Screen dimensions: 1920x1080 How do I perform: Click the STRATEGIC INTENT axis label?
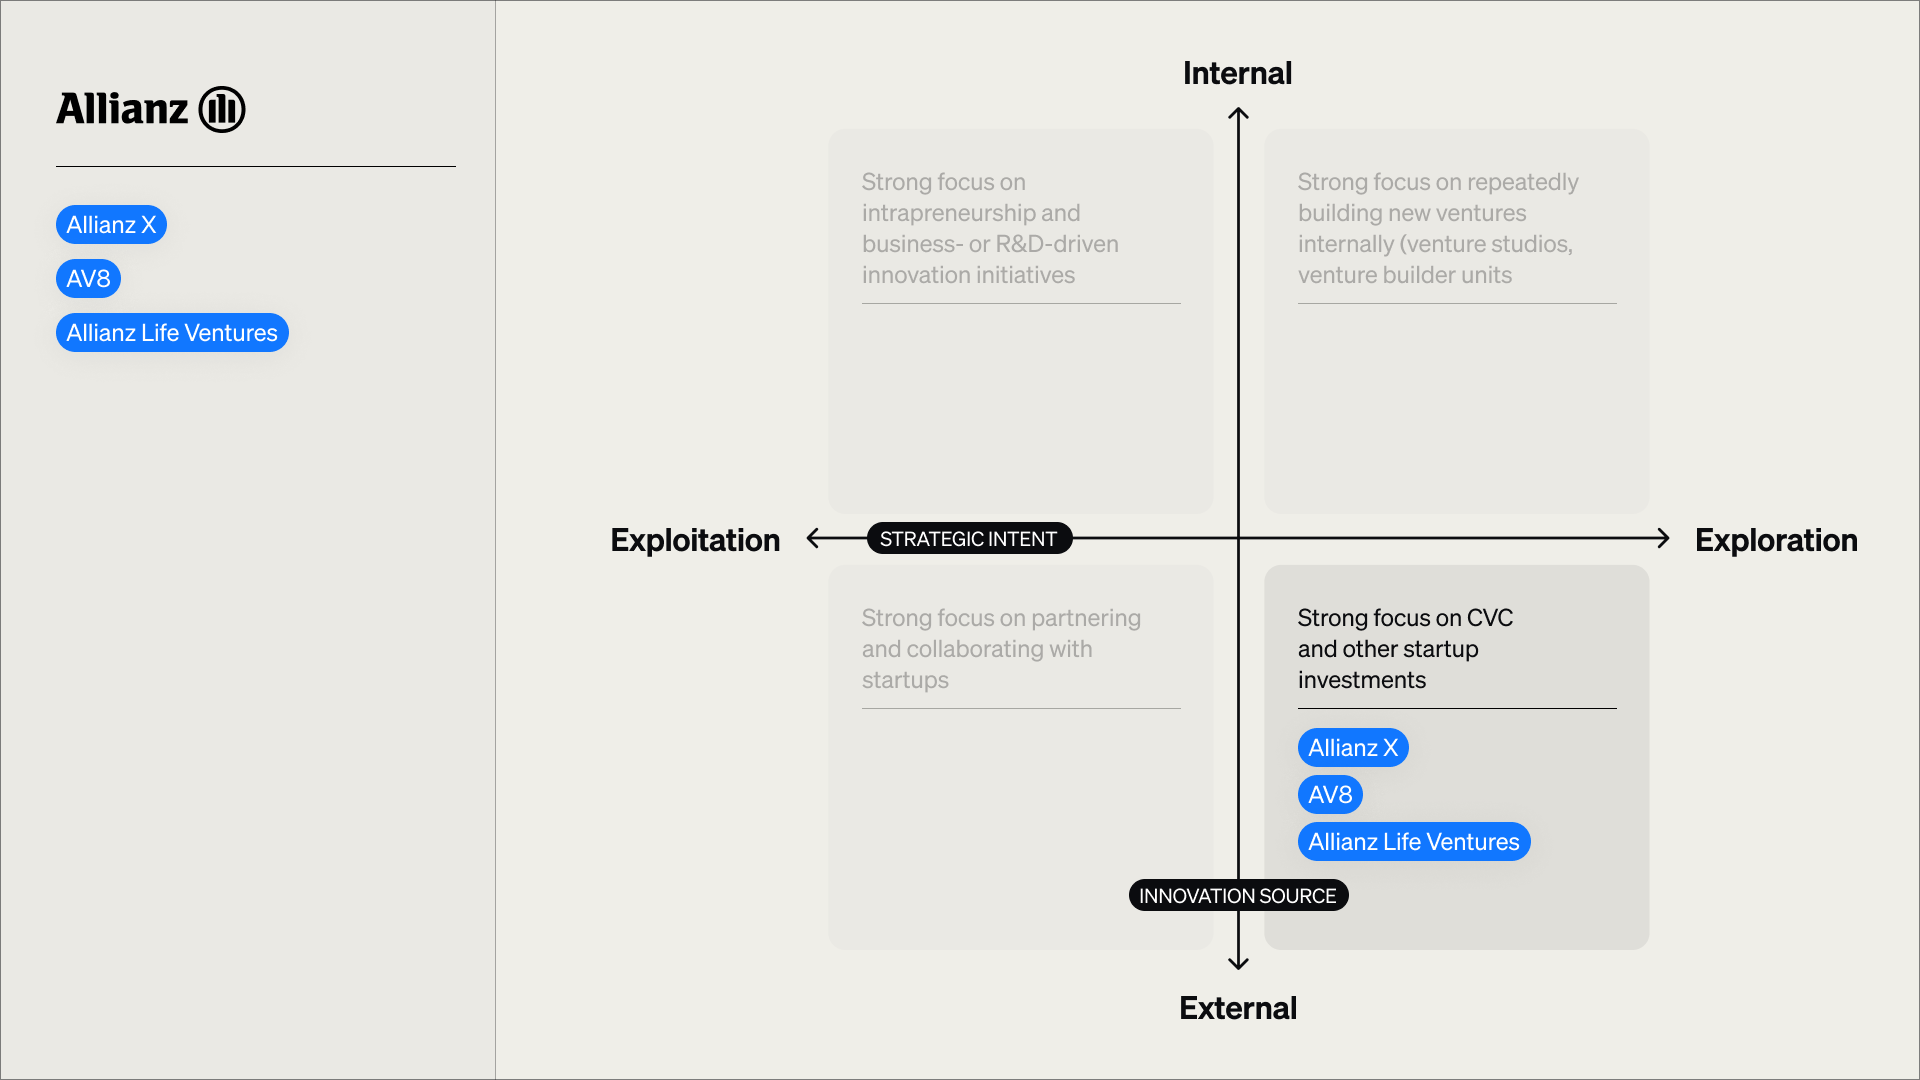point(969,539)
